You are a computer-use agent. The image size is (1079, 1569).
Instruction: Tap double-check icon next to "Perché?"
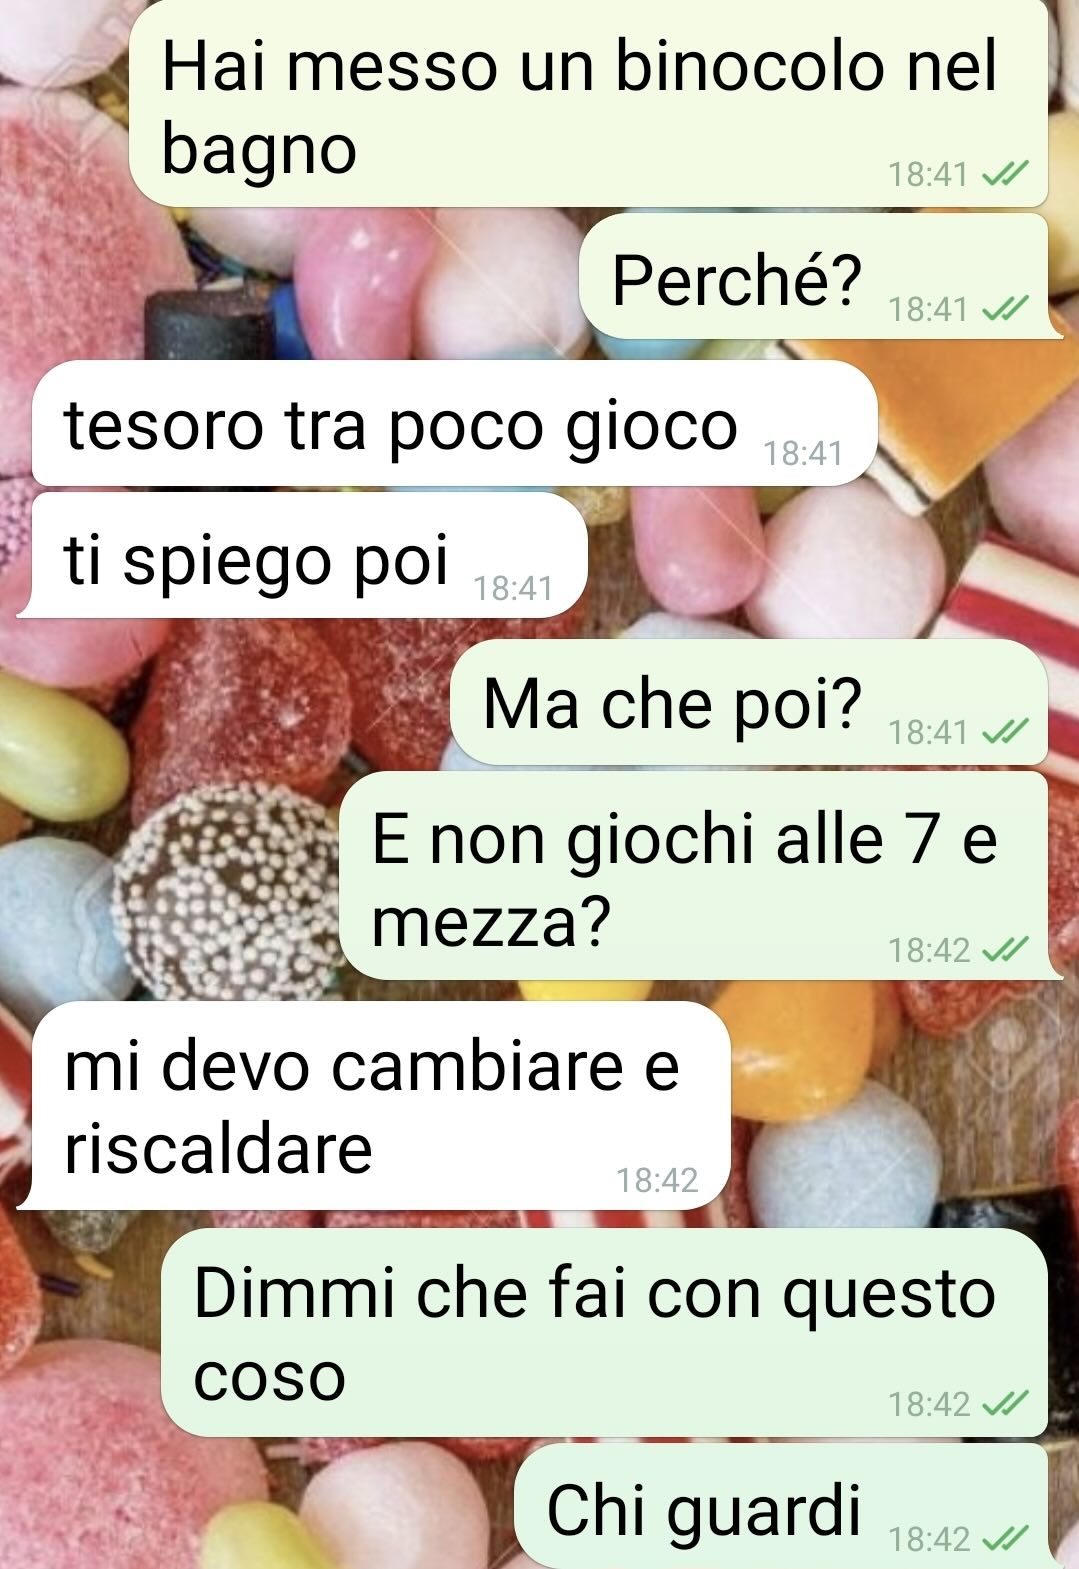[x=1005, y=310]
